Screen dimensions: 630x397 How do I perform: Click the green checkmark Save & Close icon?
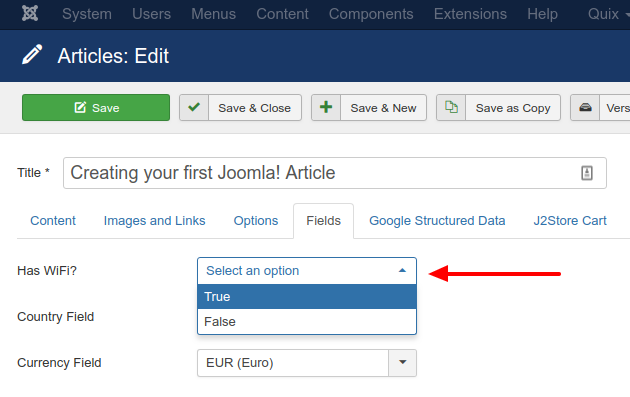194,107
